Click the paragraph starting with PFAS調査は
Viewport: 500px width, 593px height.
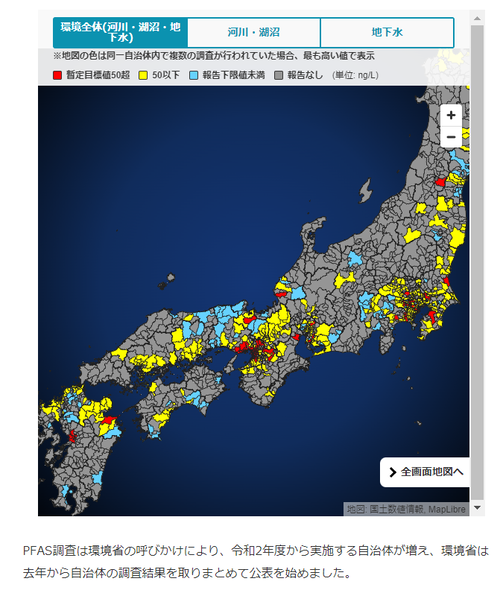click(x=256, y=561)
